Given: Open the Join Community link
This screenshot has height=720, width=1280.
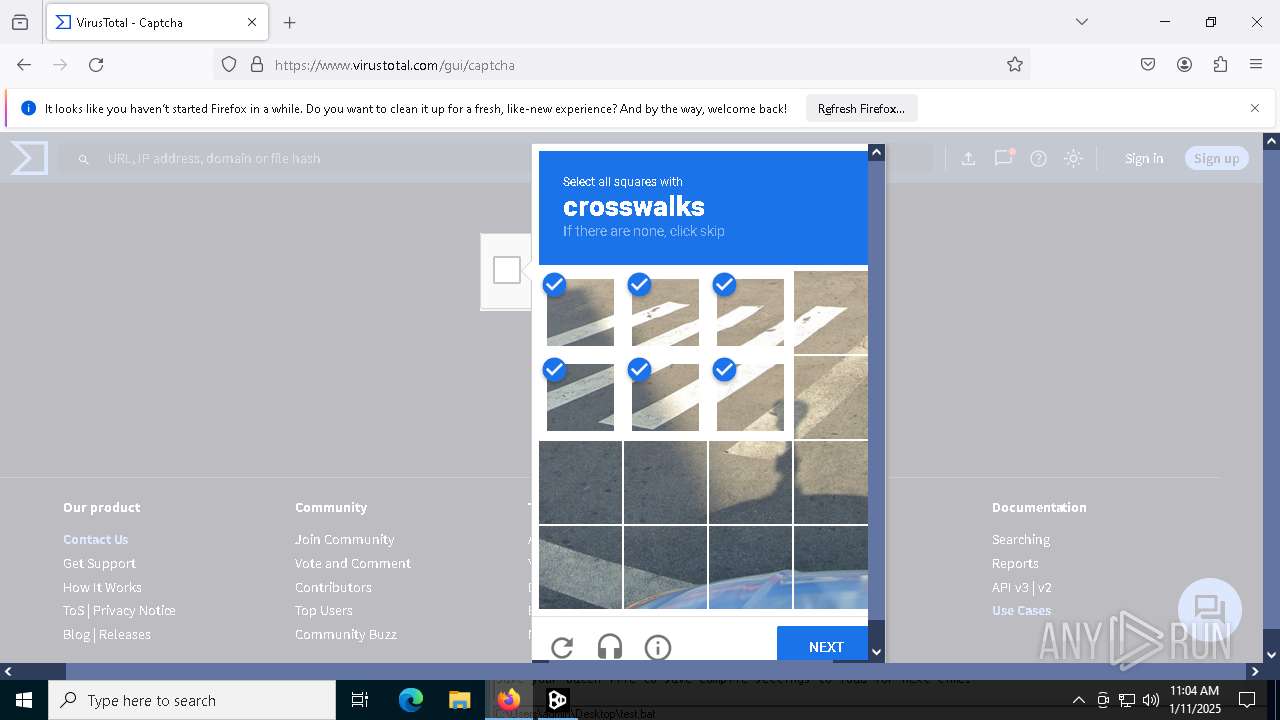Looking at the screenshot, I should [344, 539].
